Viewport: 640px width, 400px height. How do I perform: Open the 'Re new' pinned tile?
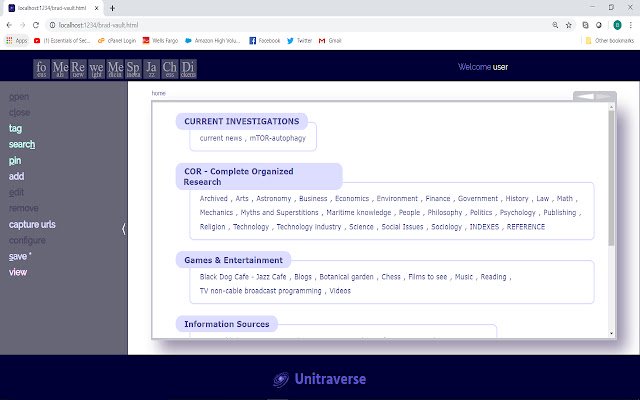[78, 69]
